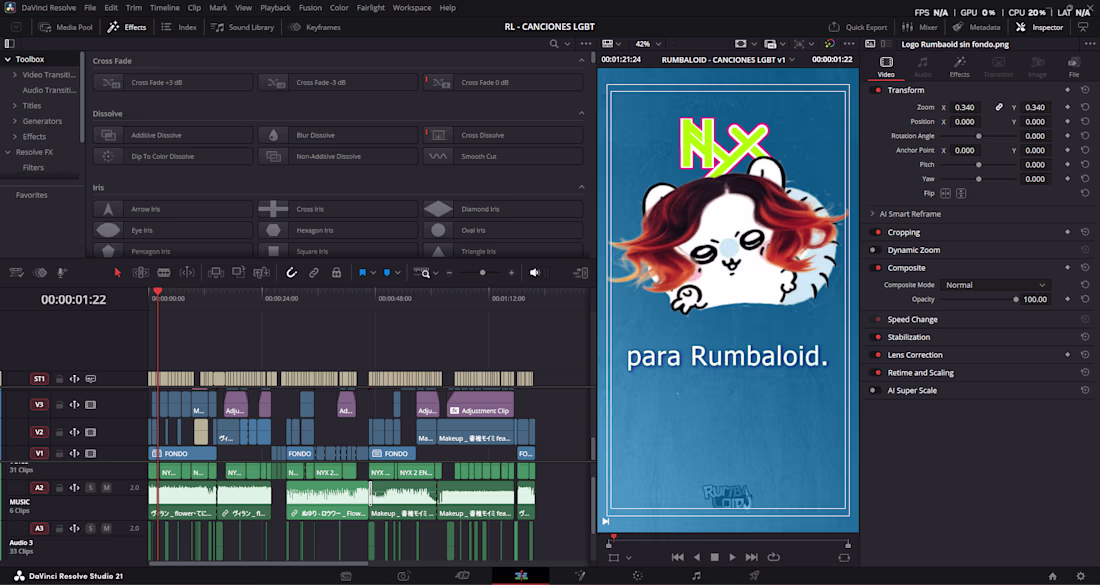Screen dimensions: 1100x585
Task: Click the Opacity slider handle
Action: click(1015, 300)
